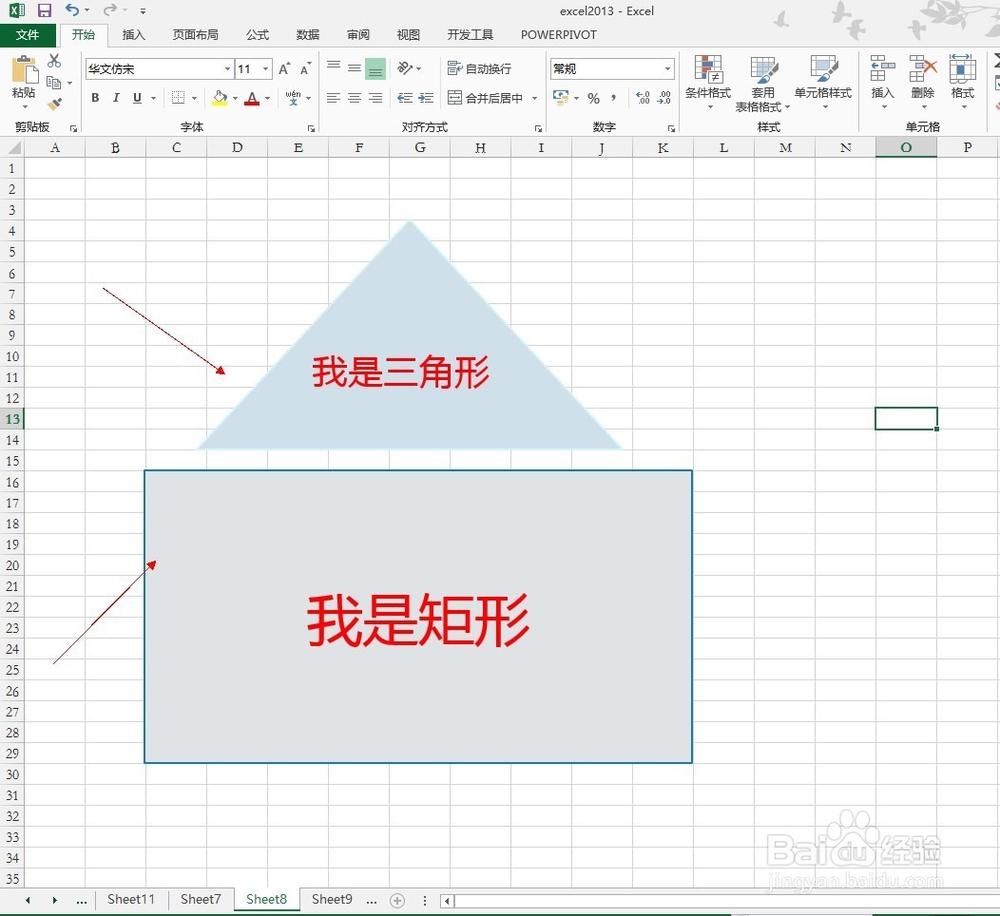This screenshot has width=1000, height=916.
Task: Toggle Wrap Text (自动换行)
Action: pos(480,68)
